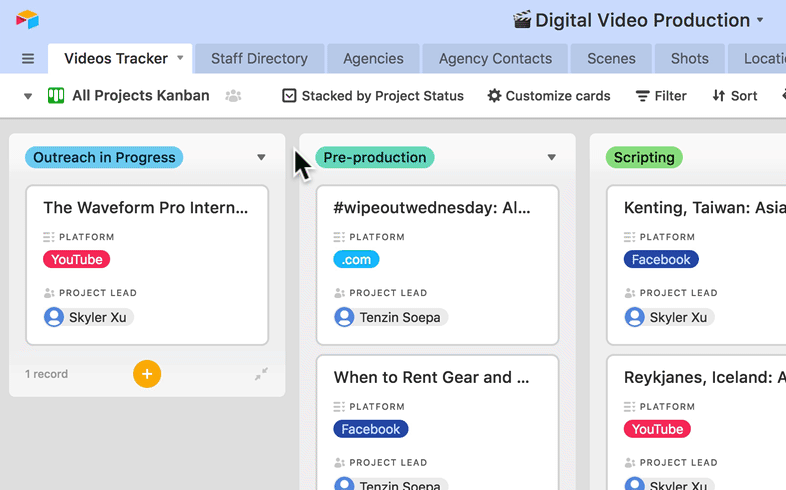Viewport: 786px width, 490px height.
Task: Click YouTube tag on Waveform Pro card
Action: 77,260
